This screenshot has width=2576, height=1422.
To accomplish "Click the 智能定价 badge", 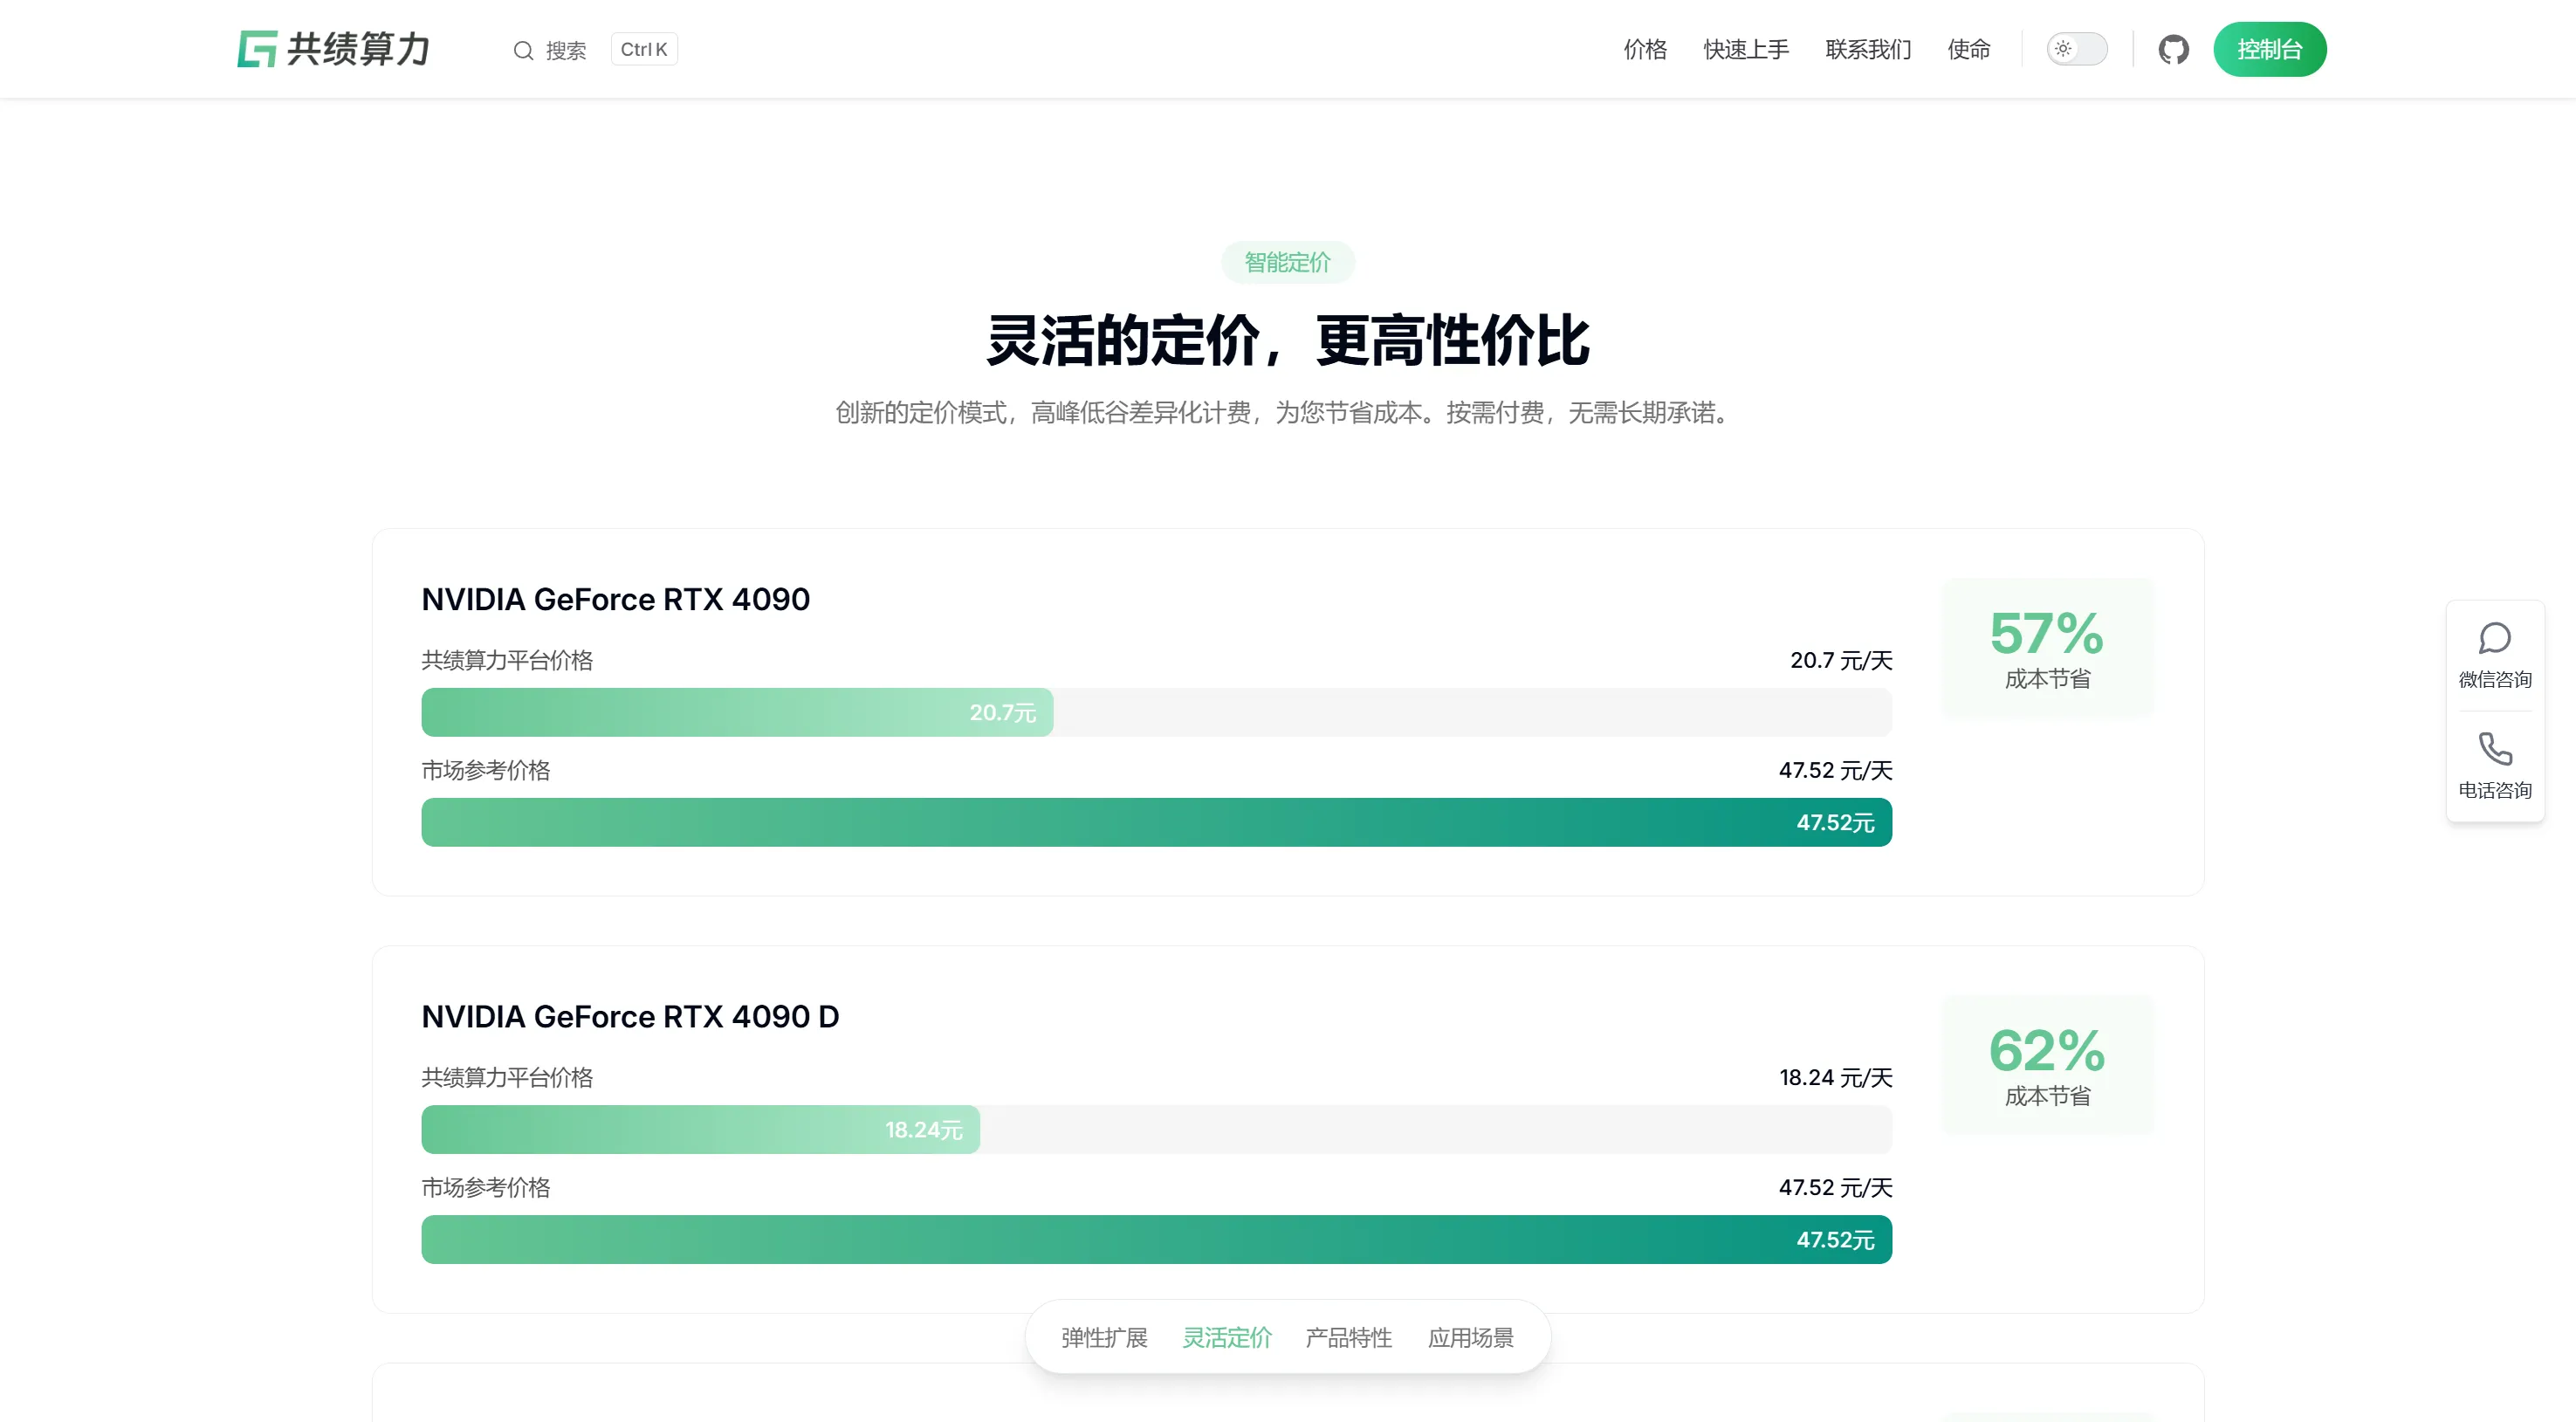I will 1288,262.
